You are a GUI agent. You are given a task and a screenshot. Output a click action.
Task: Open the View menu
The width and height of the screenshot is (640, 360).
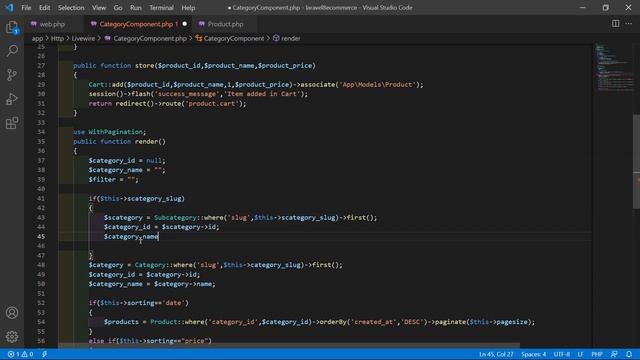point(99,8)
